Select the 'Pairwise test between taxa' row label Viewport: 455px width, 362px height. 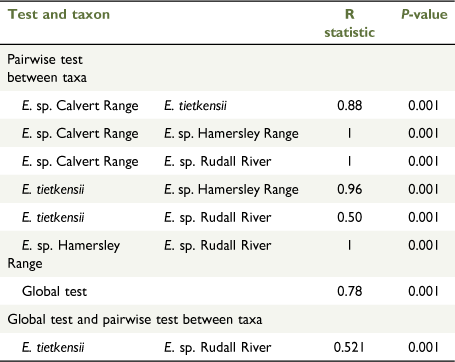click(x=47, y=68)
